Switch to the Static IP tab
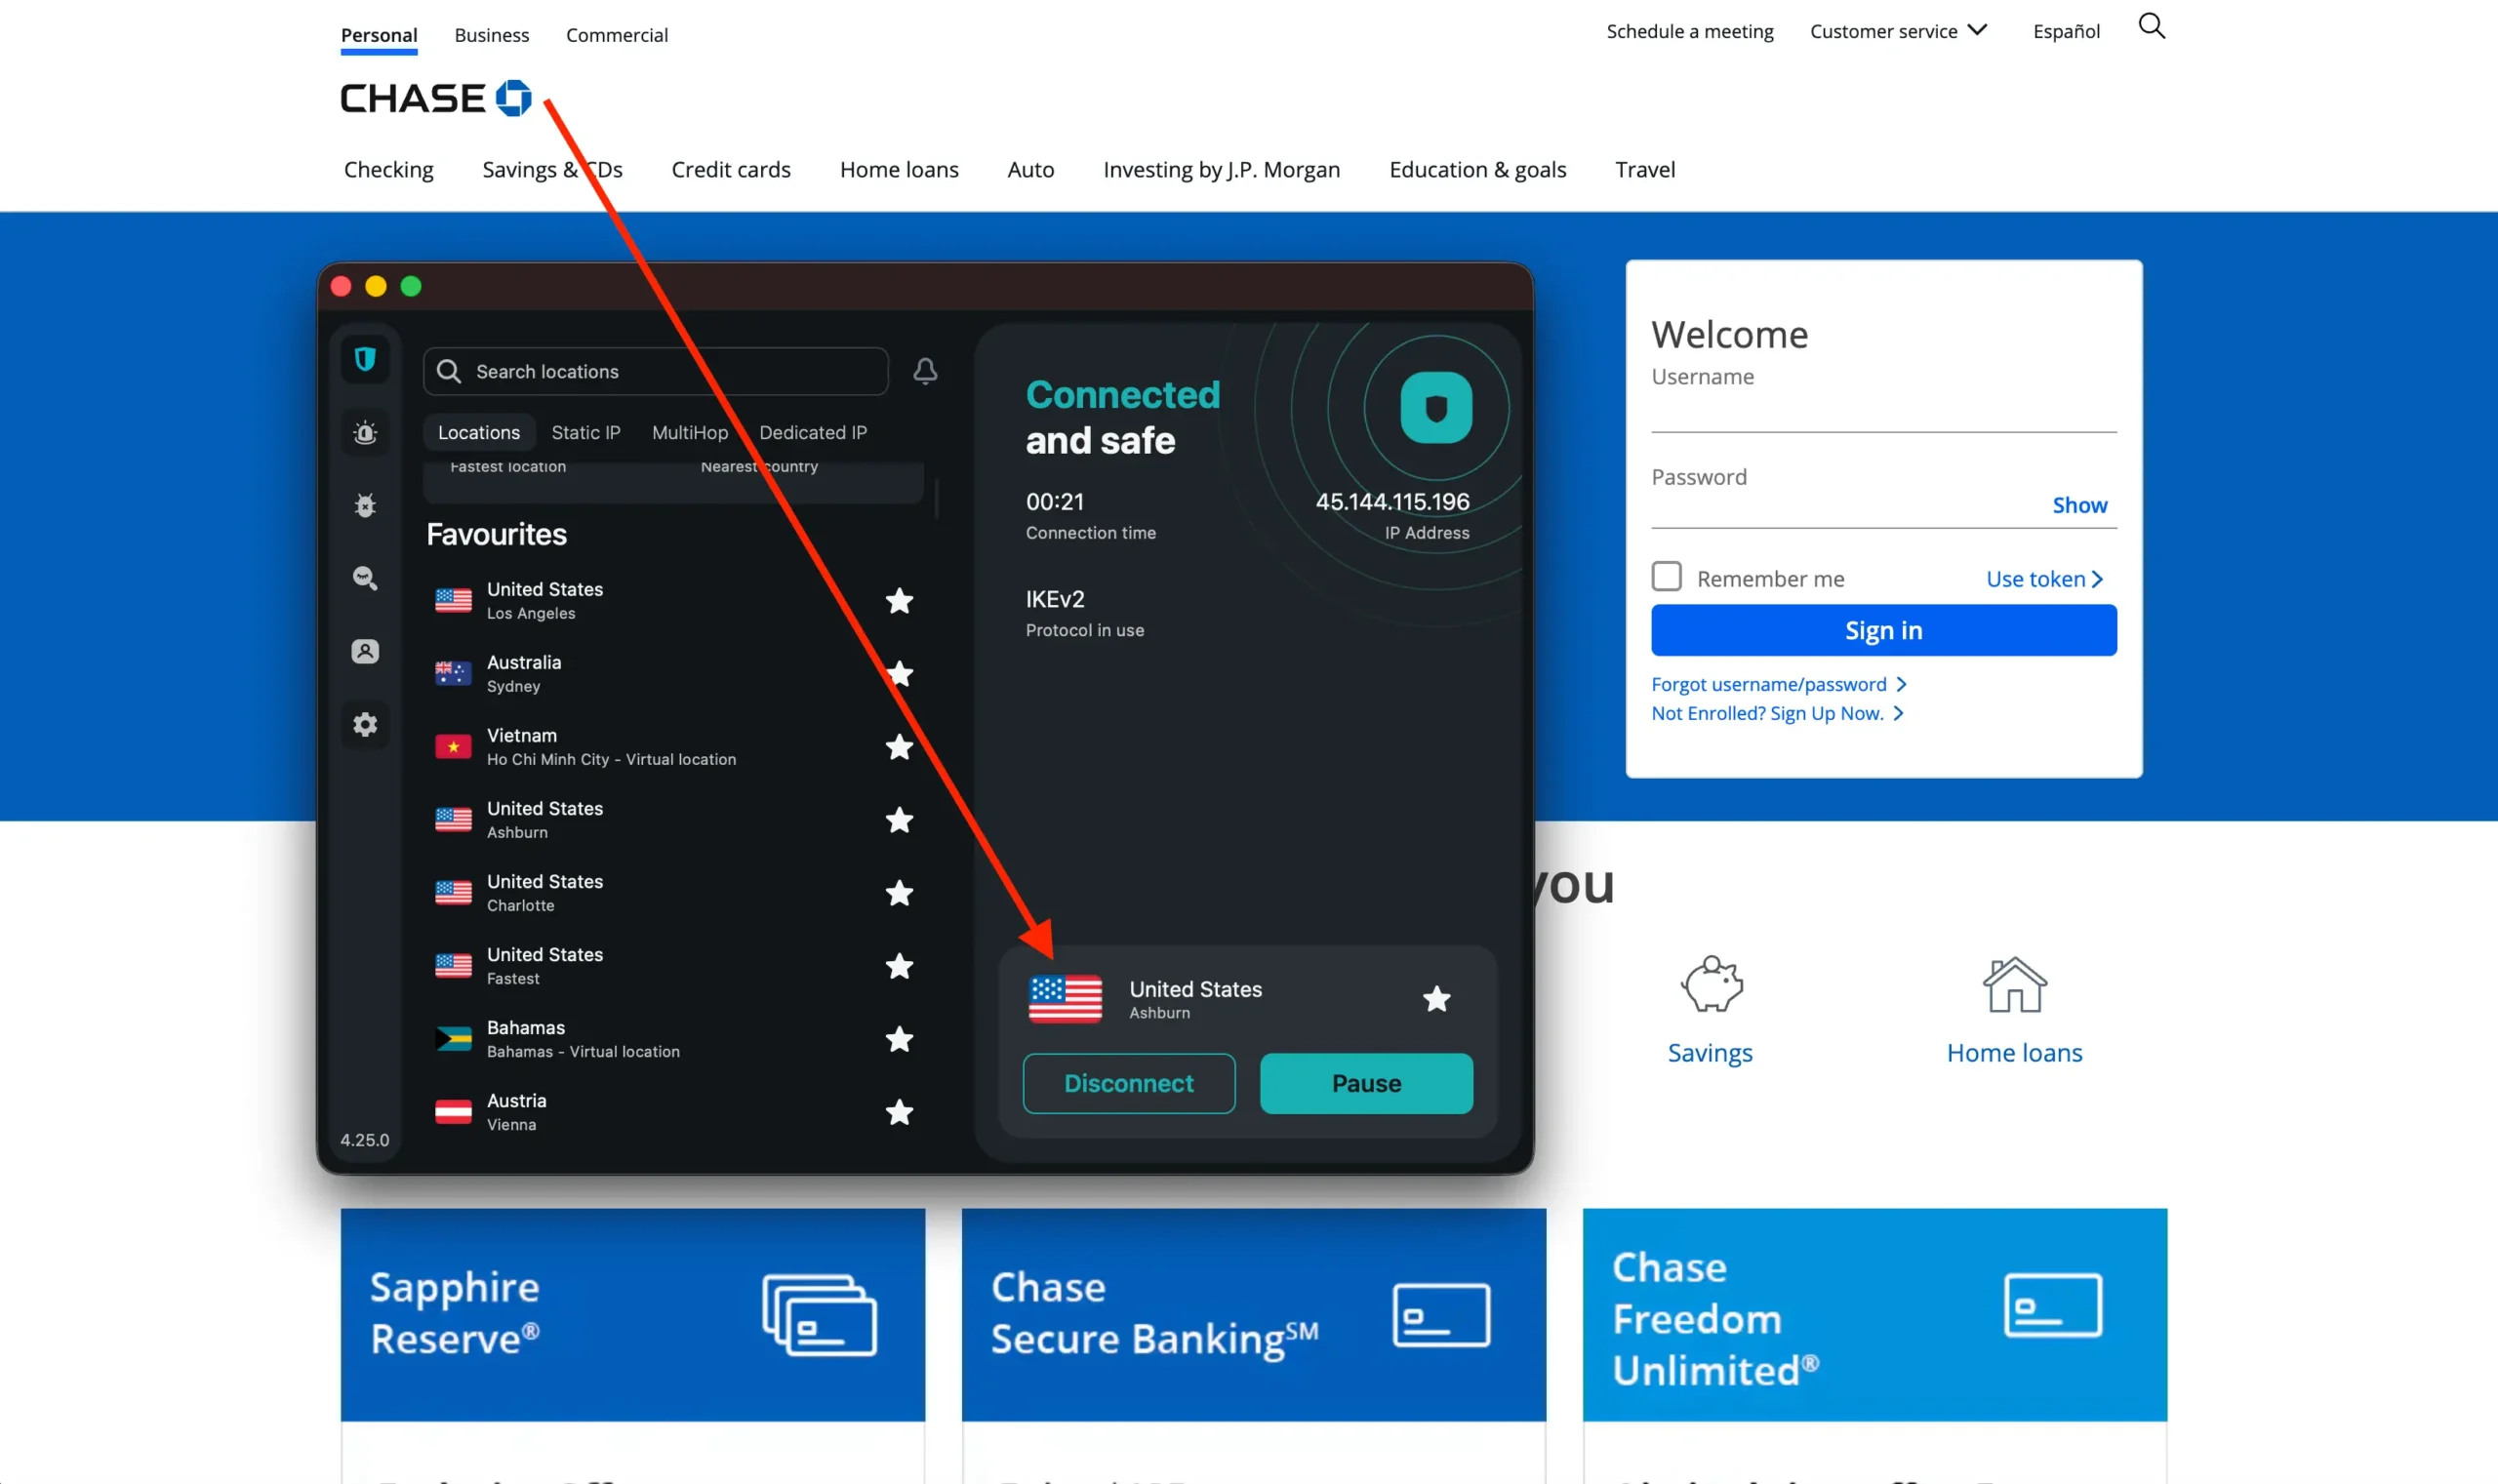The height and width of the screenshot is (1484, 2498). [586, 432]
